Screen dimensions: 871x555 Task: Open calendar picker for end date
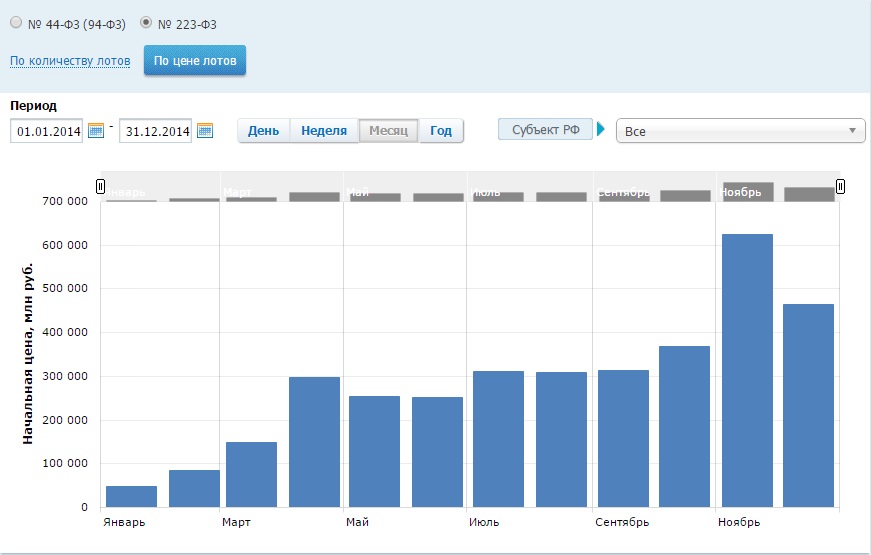pos(205,131)
